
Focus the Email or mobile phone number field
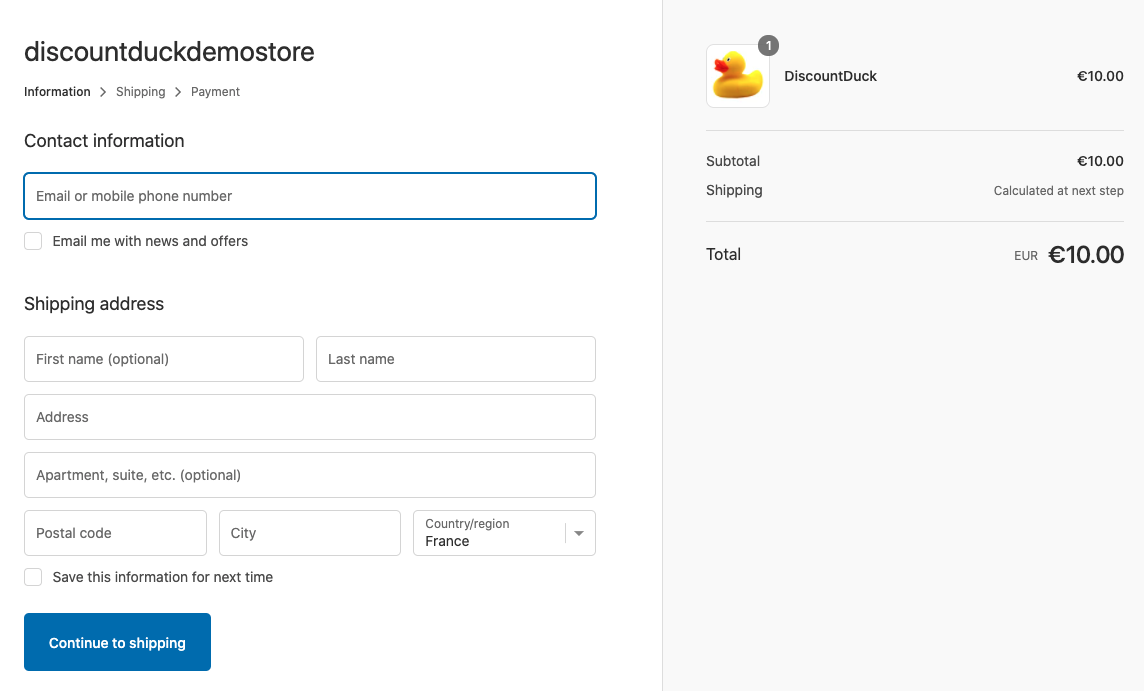tap(310, 196)
